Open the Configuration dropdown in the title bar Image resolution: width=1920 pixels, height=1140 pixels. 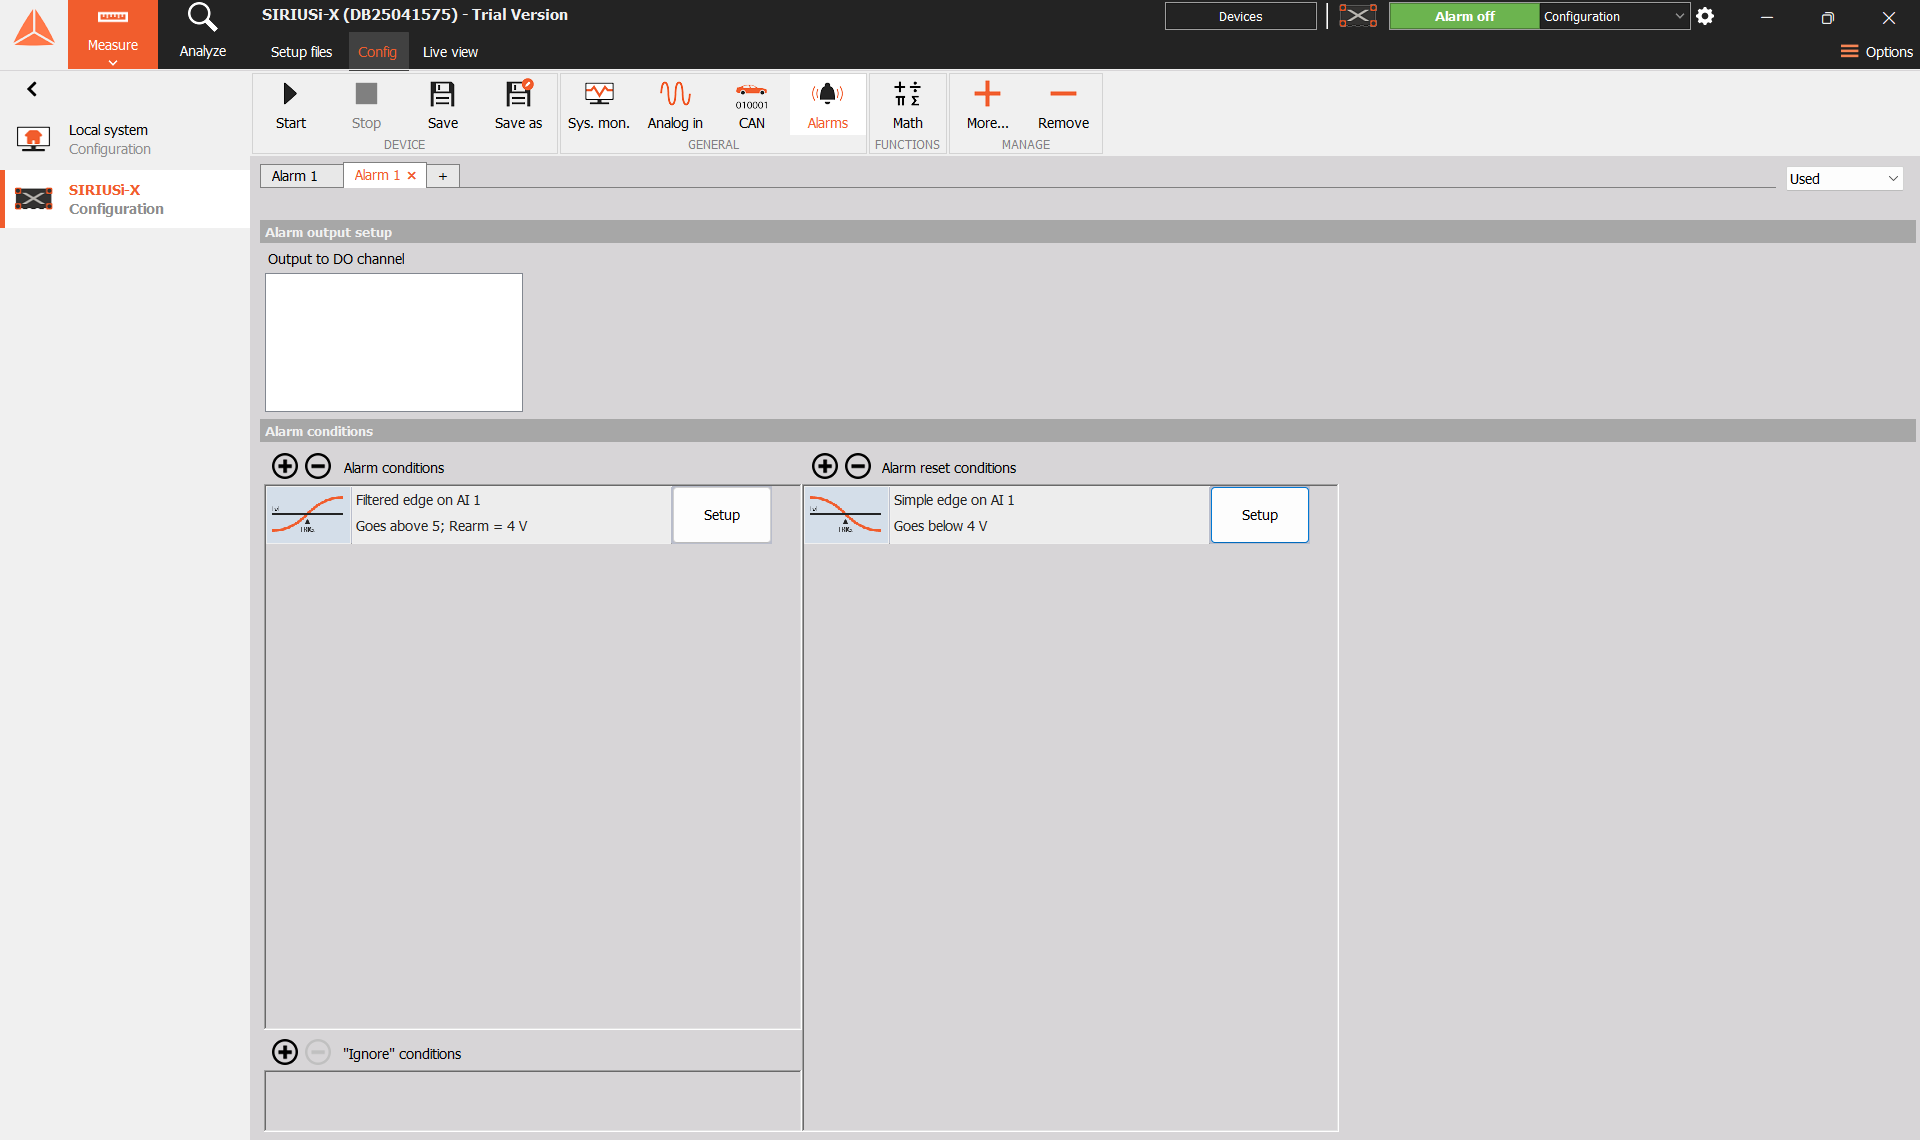1614,16
